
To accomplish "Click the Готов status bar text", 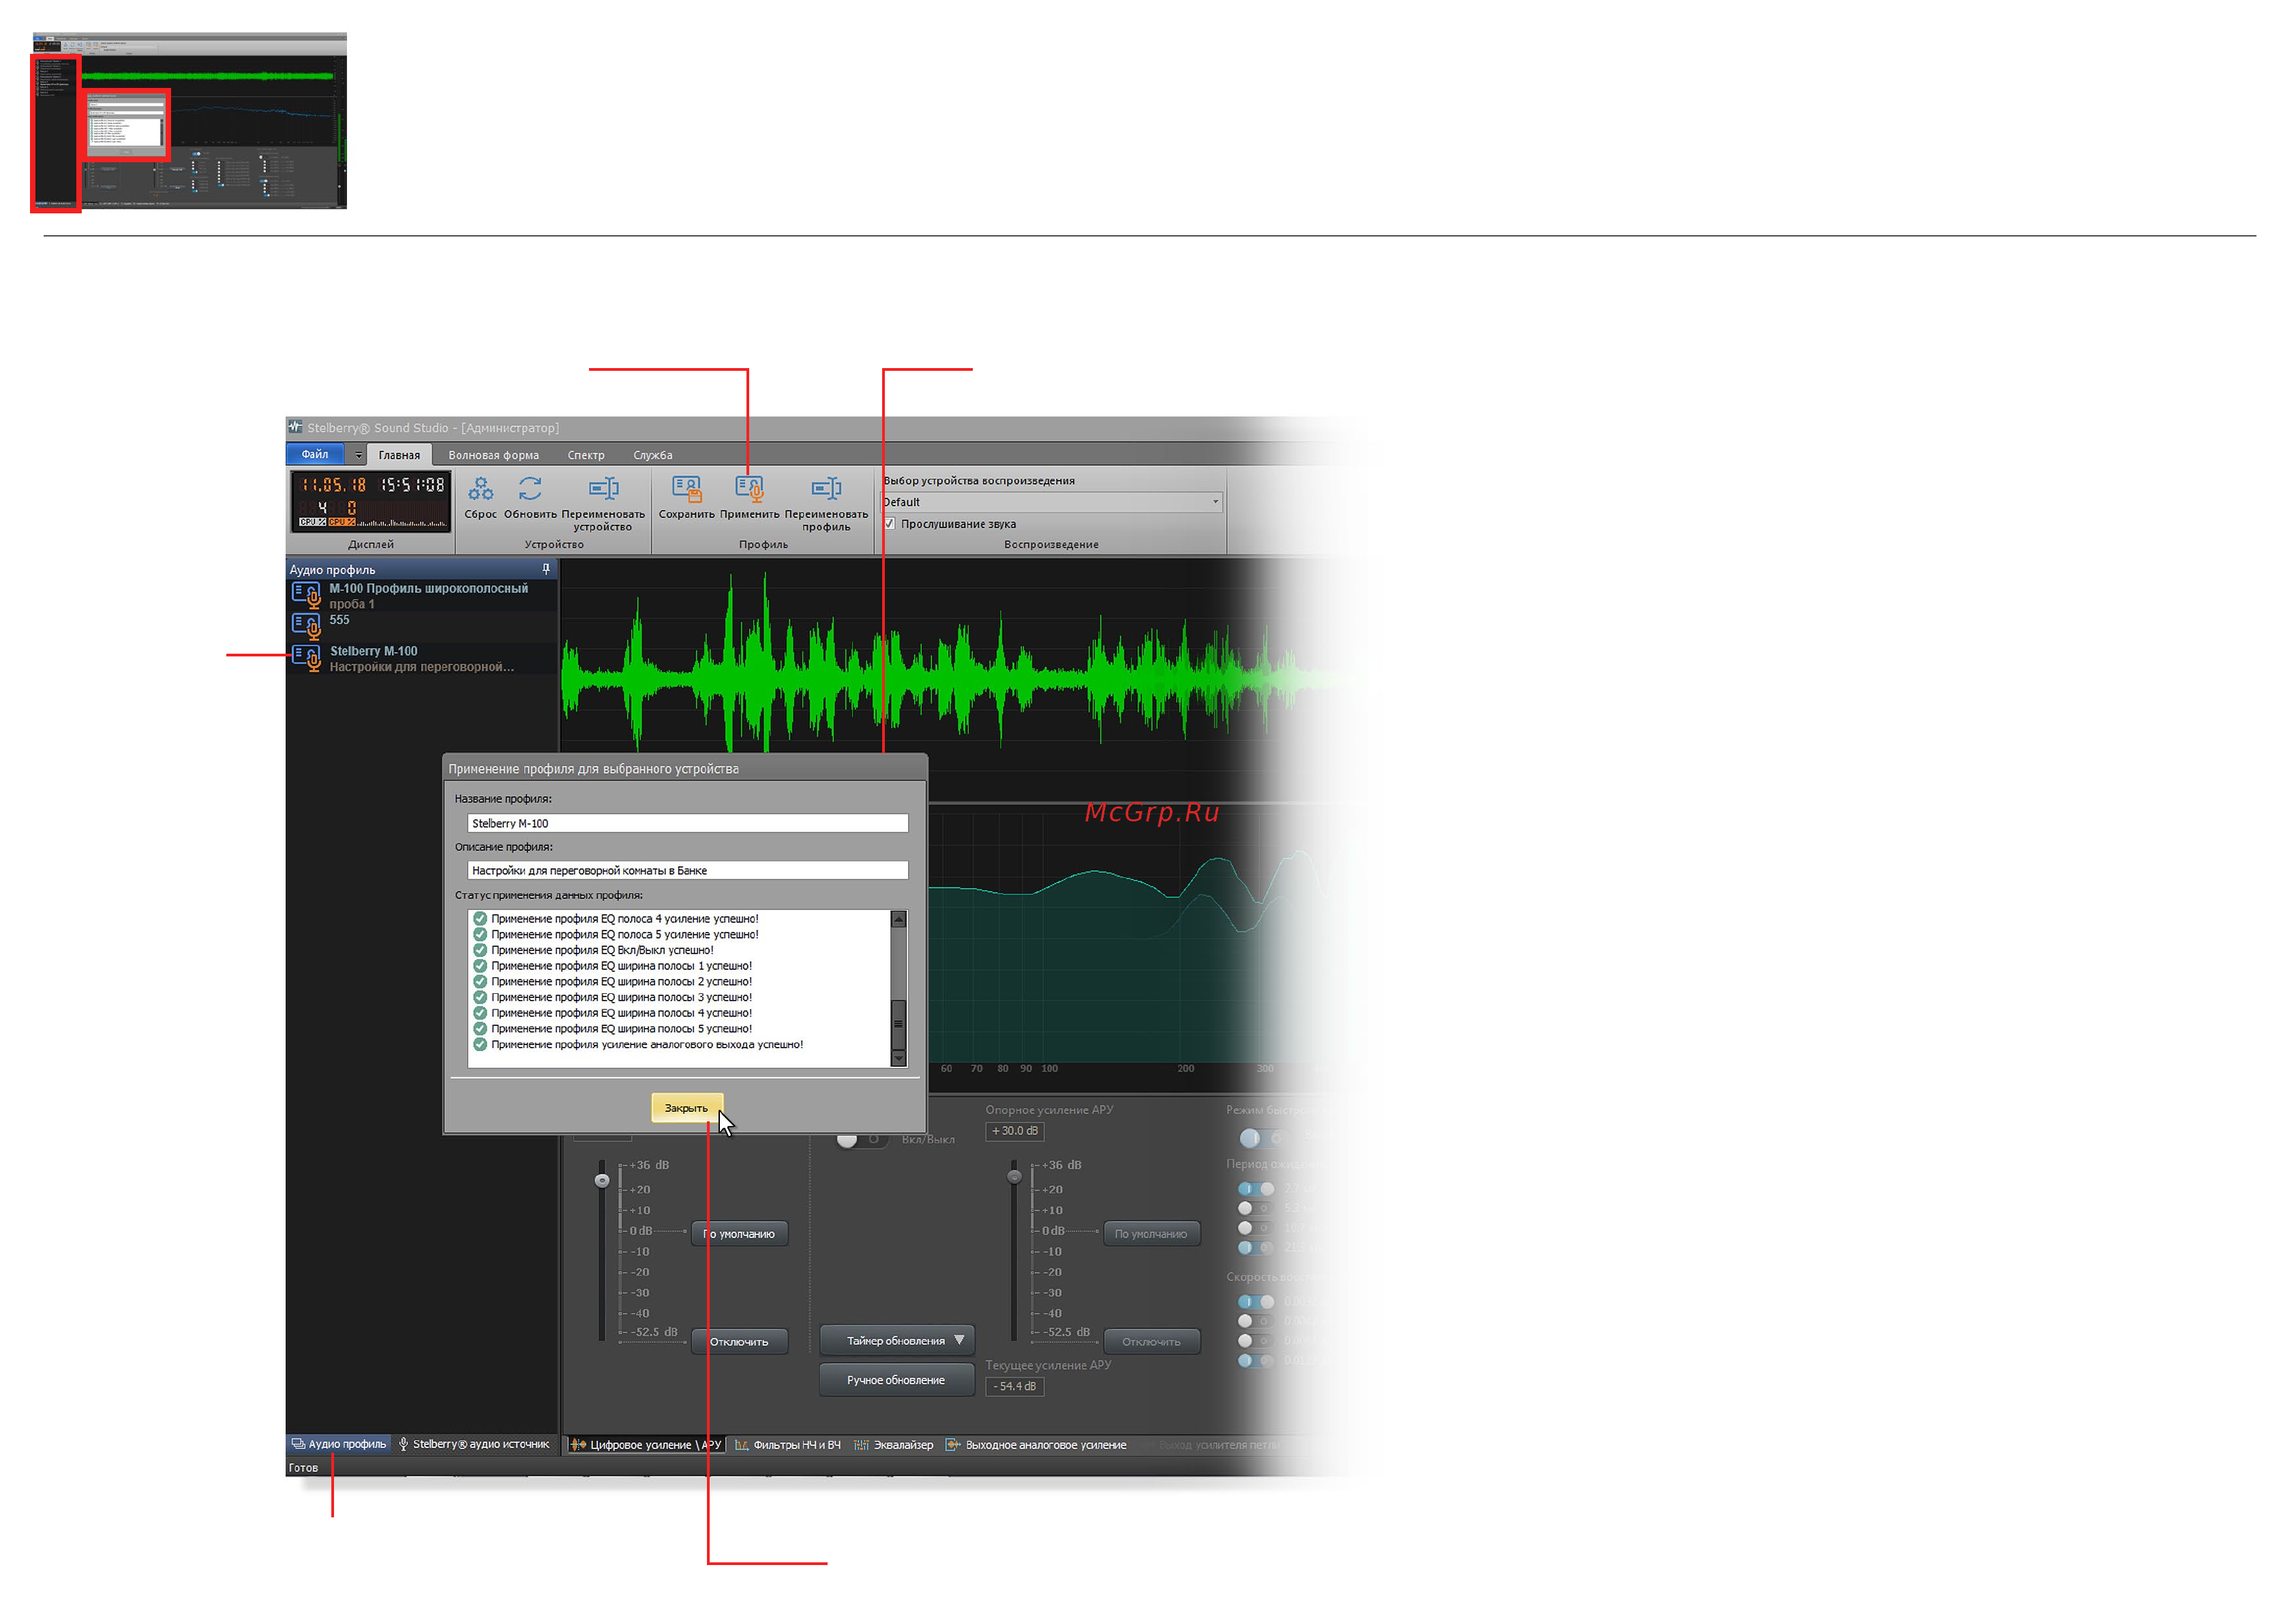I will click(x=303, y=1467).
